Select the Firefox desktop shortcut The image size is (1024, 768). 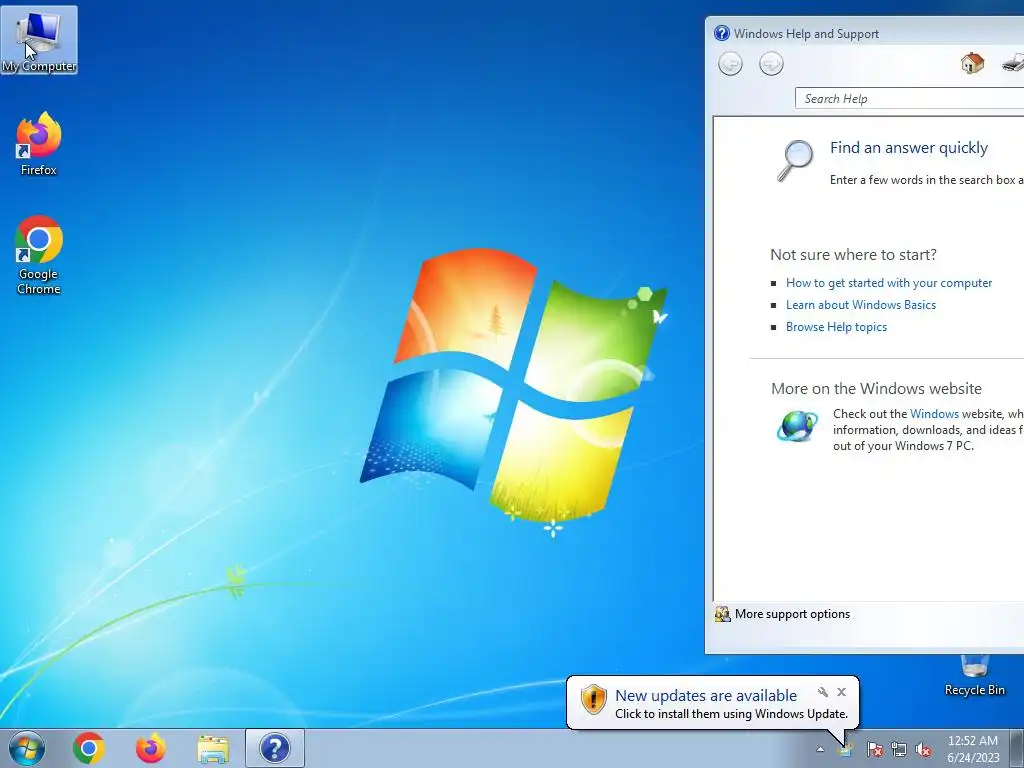coord(39,144)
